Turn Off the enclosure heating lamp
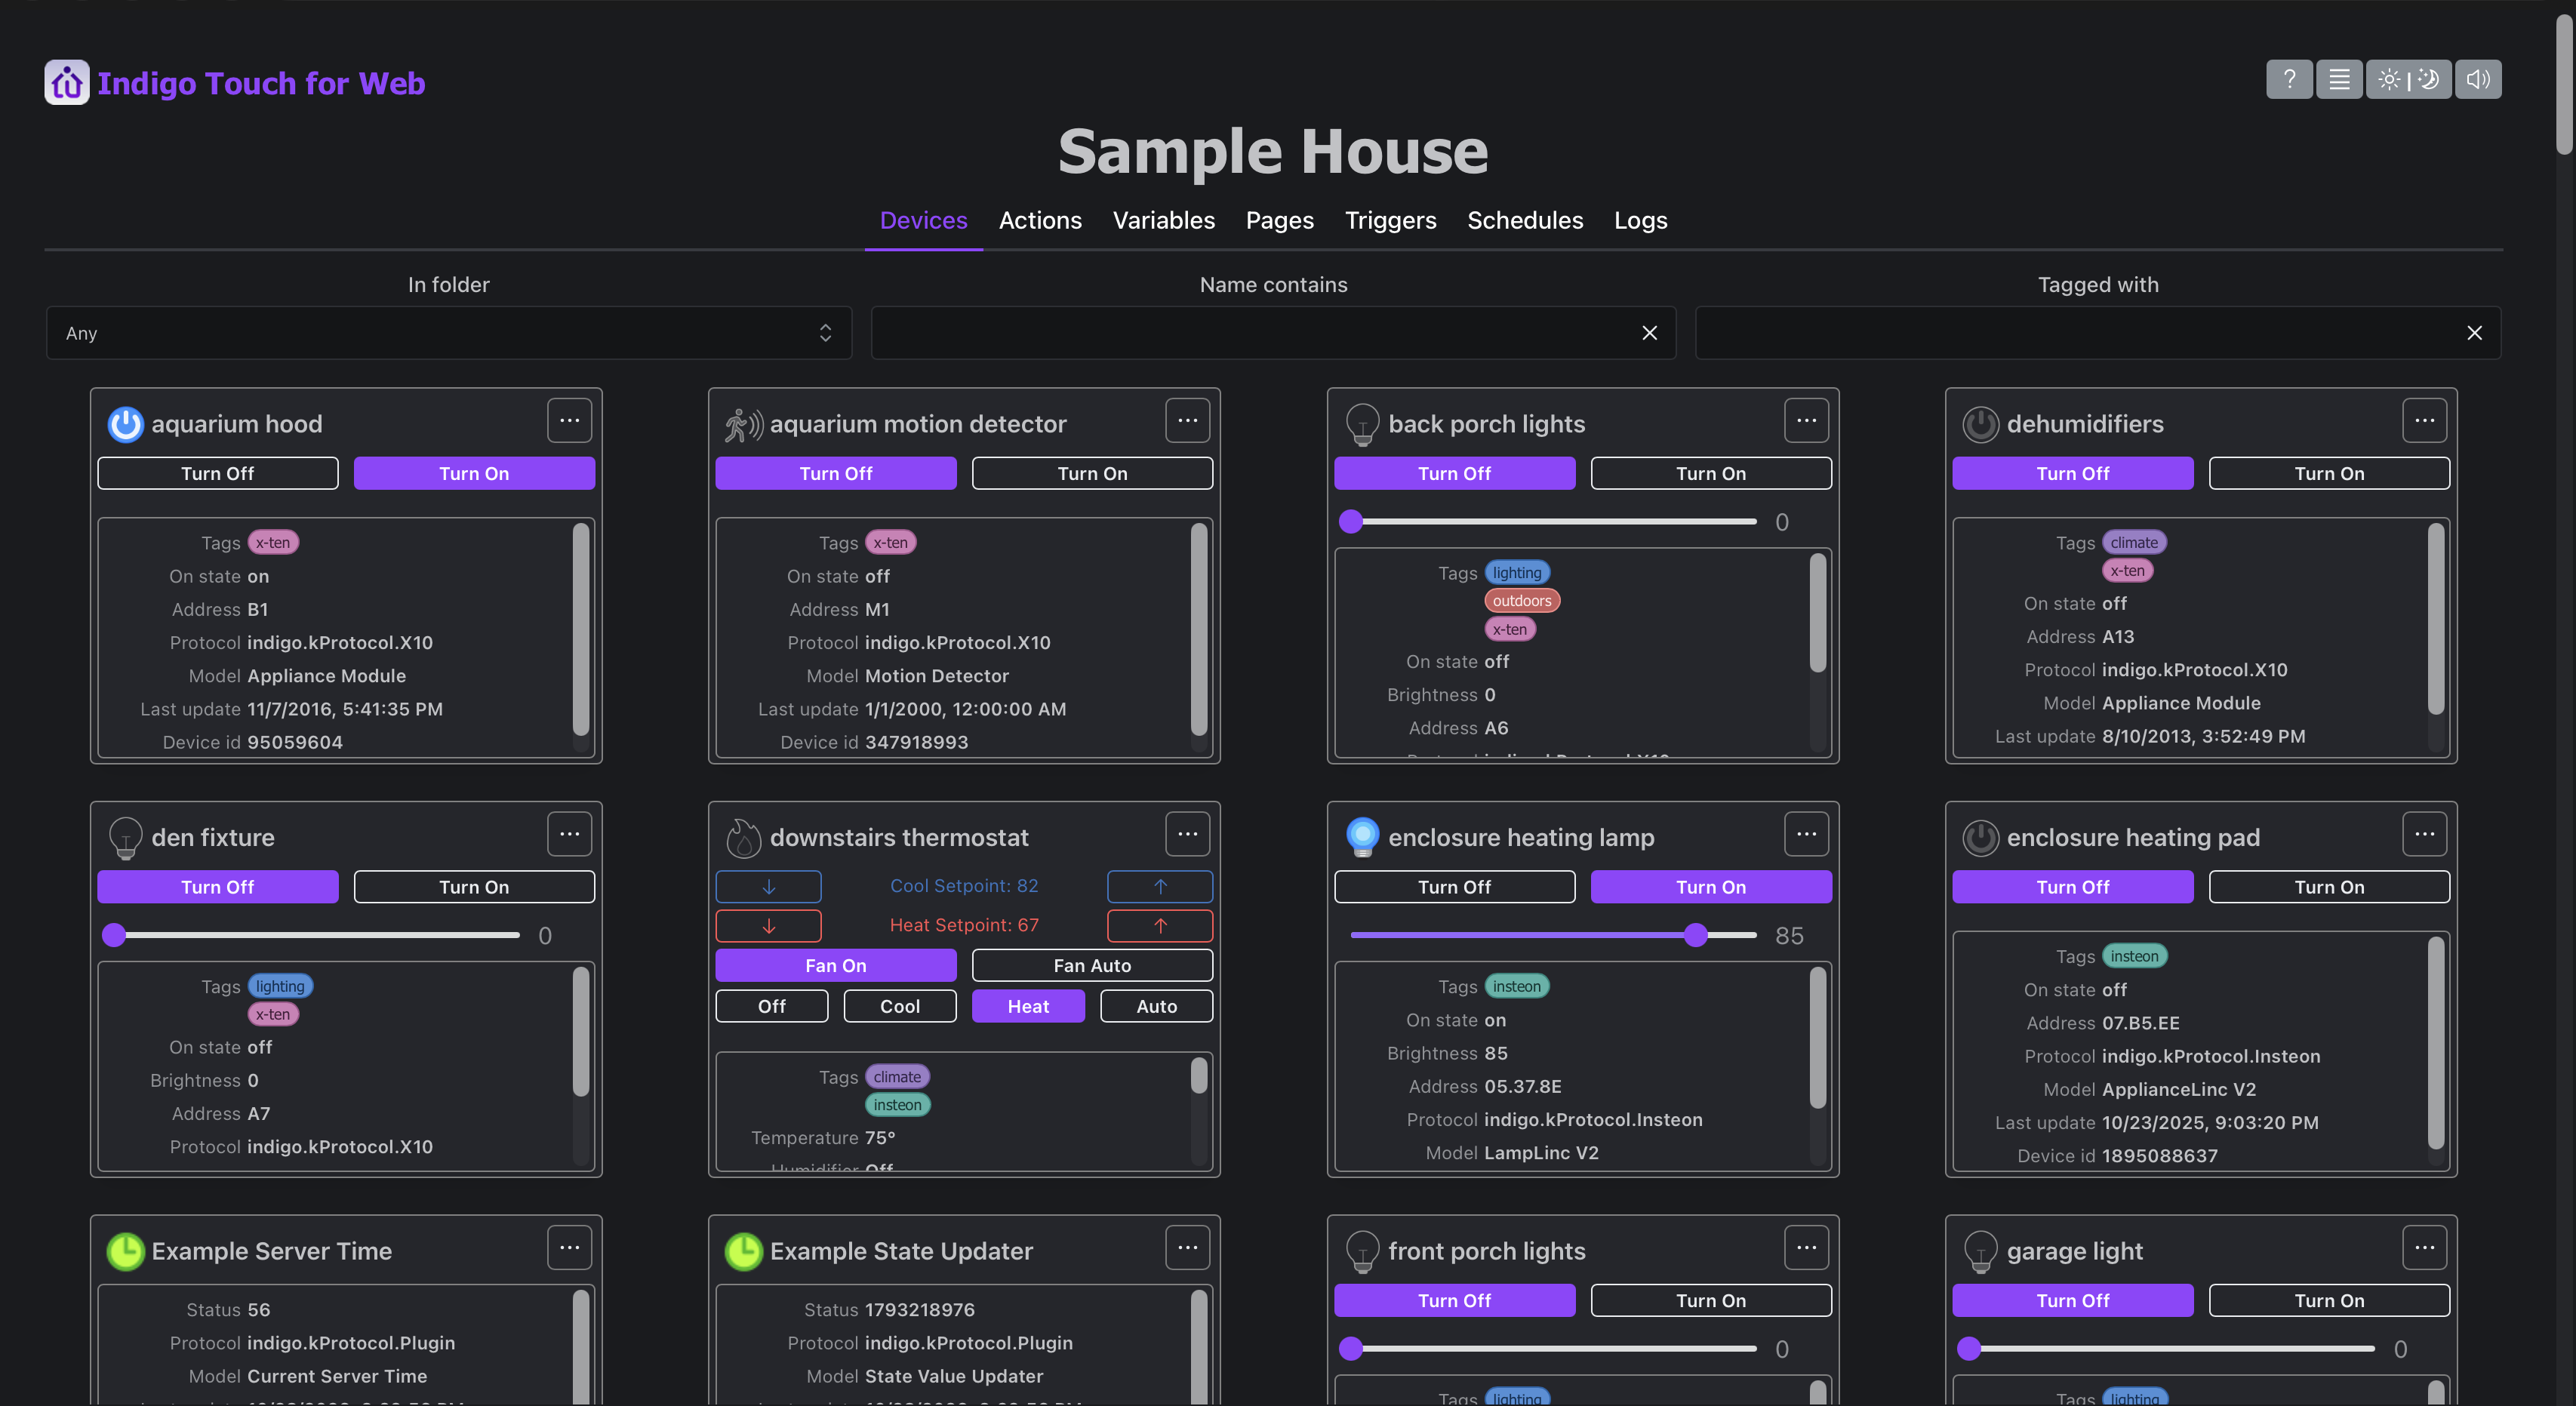 1454,887
